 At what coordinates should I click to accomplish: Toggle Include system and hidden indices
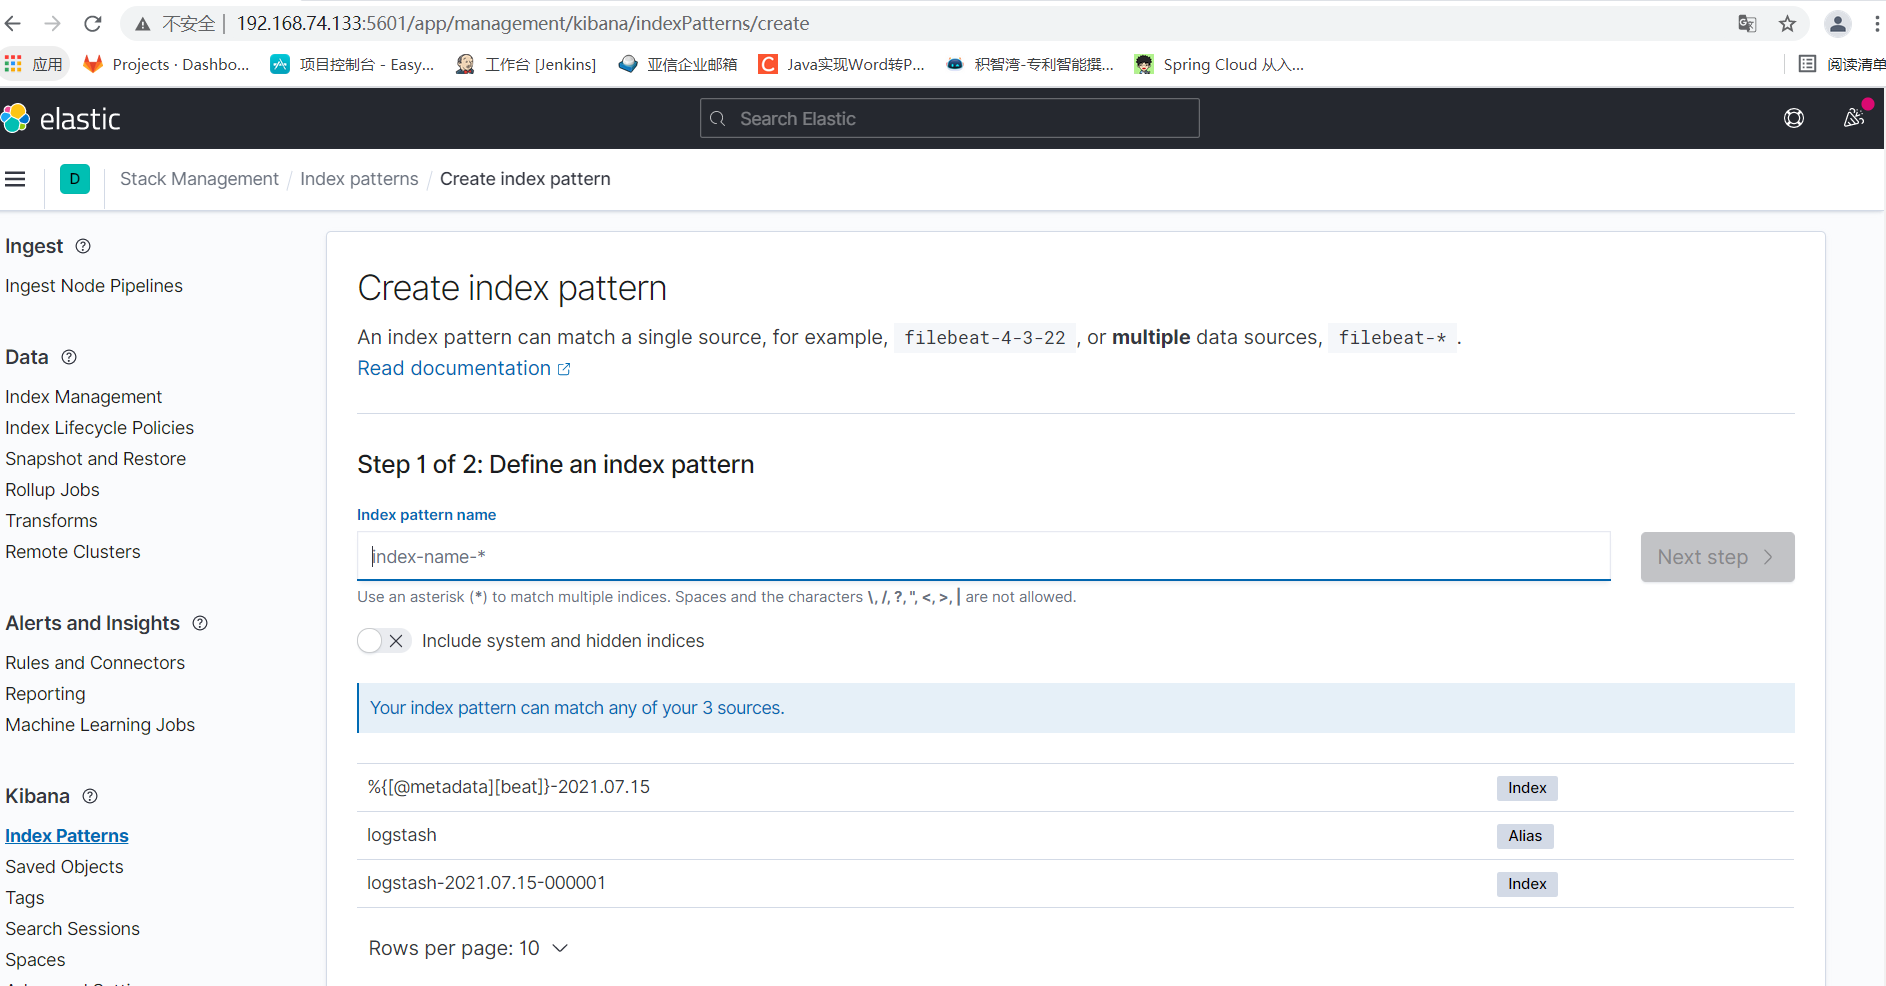[384, 641]
